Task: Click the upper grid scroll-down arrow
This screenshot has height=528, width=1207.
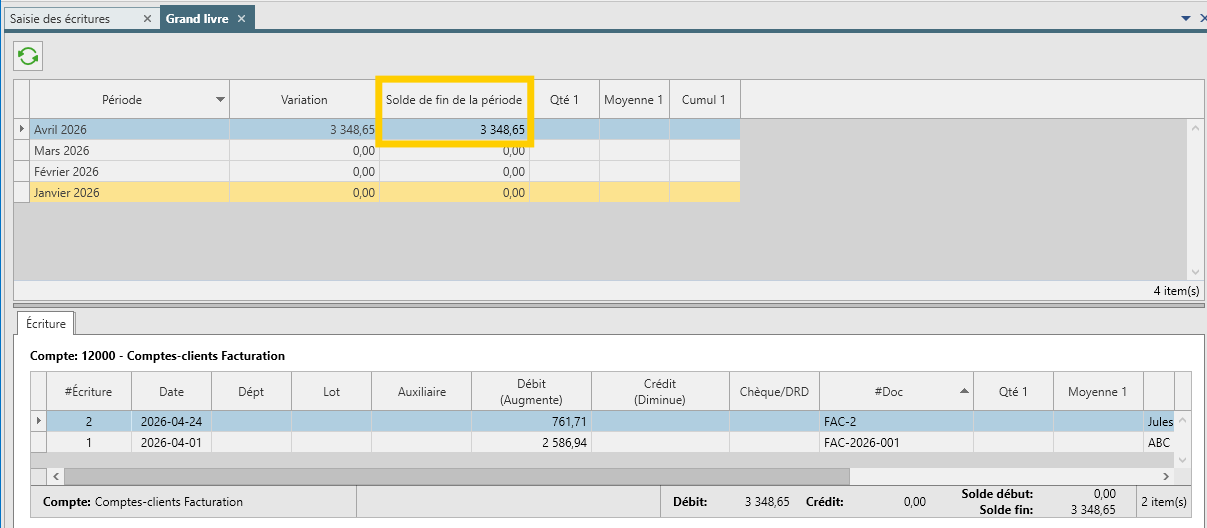Action: (x=1196, y=272)
